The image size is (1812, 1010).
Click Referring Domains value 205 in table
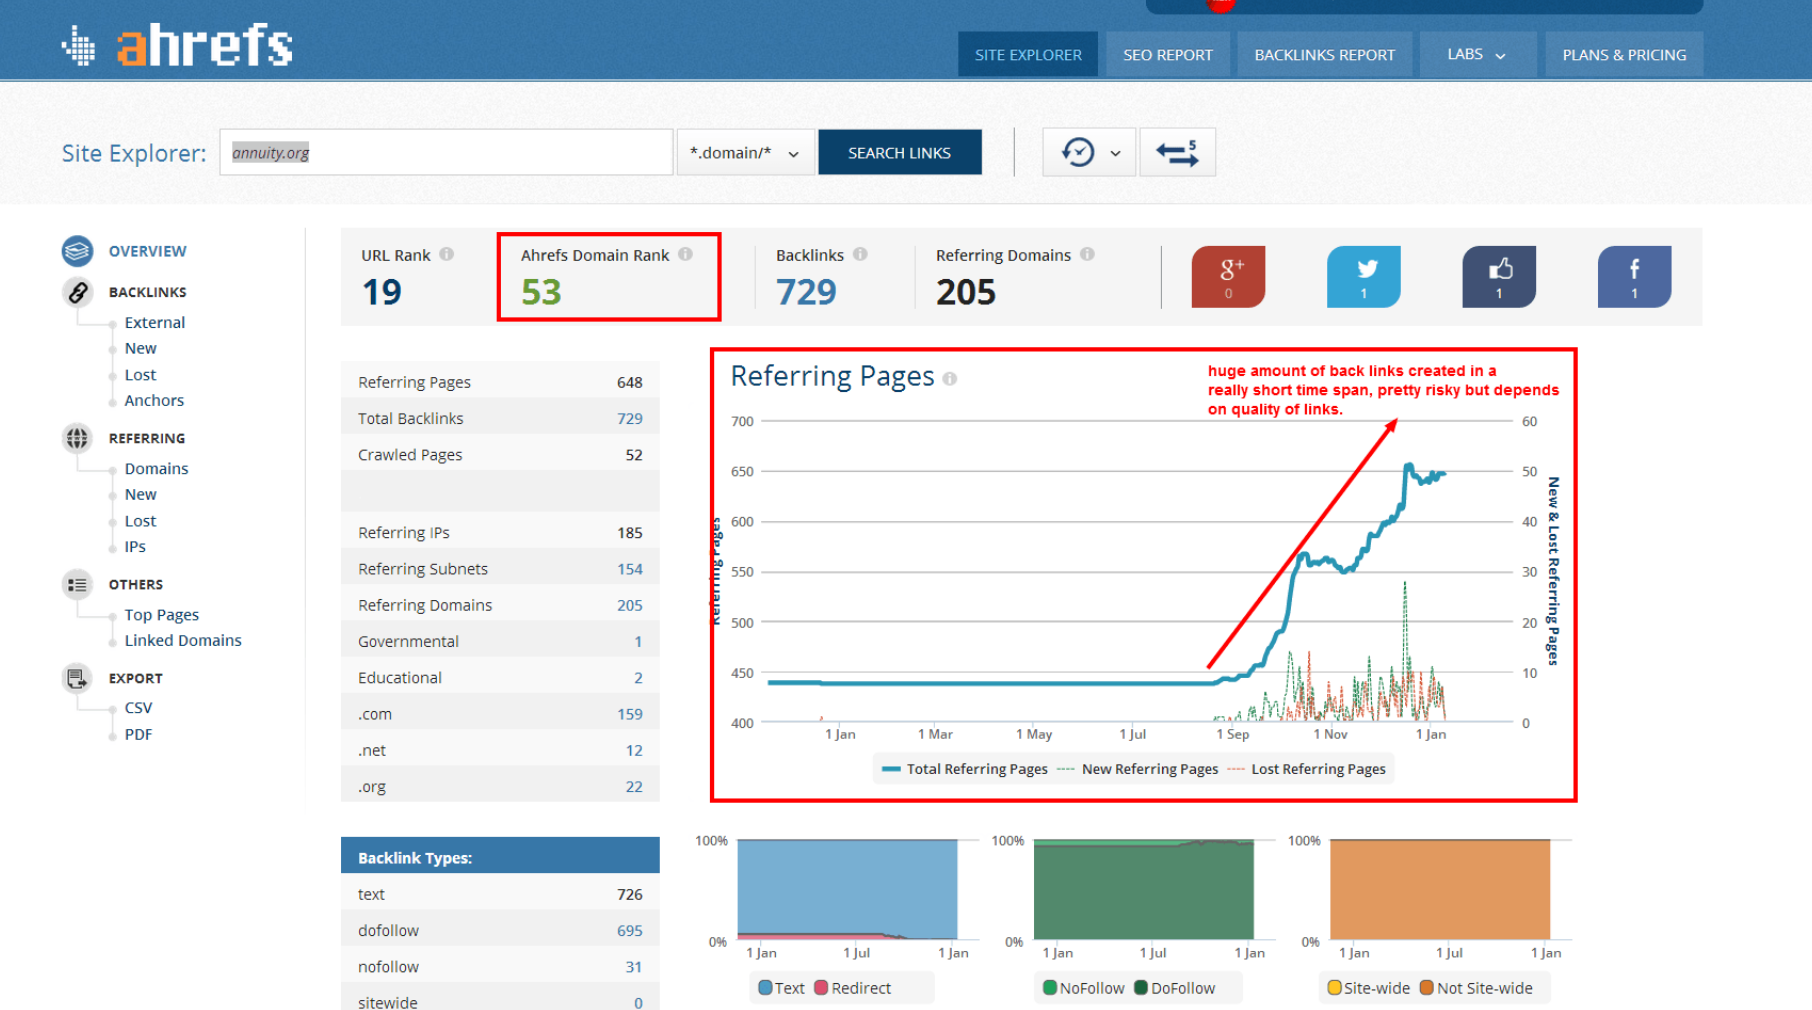click(x=629, y=605)
